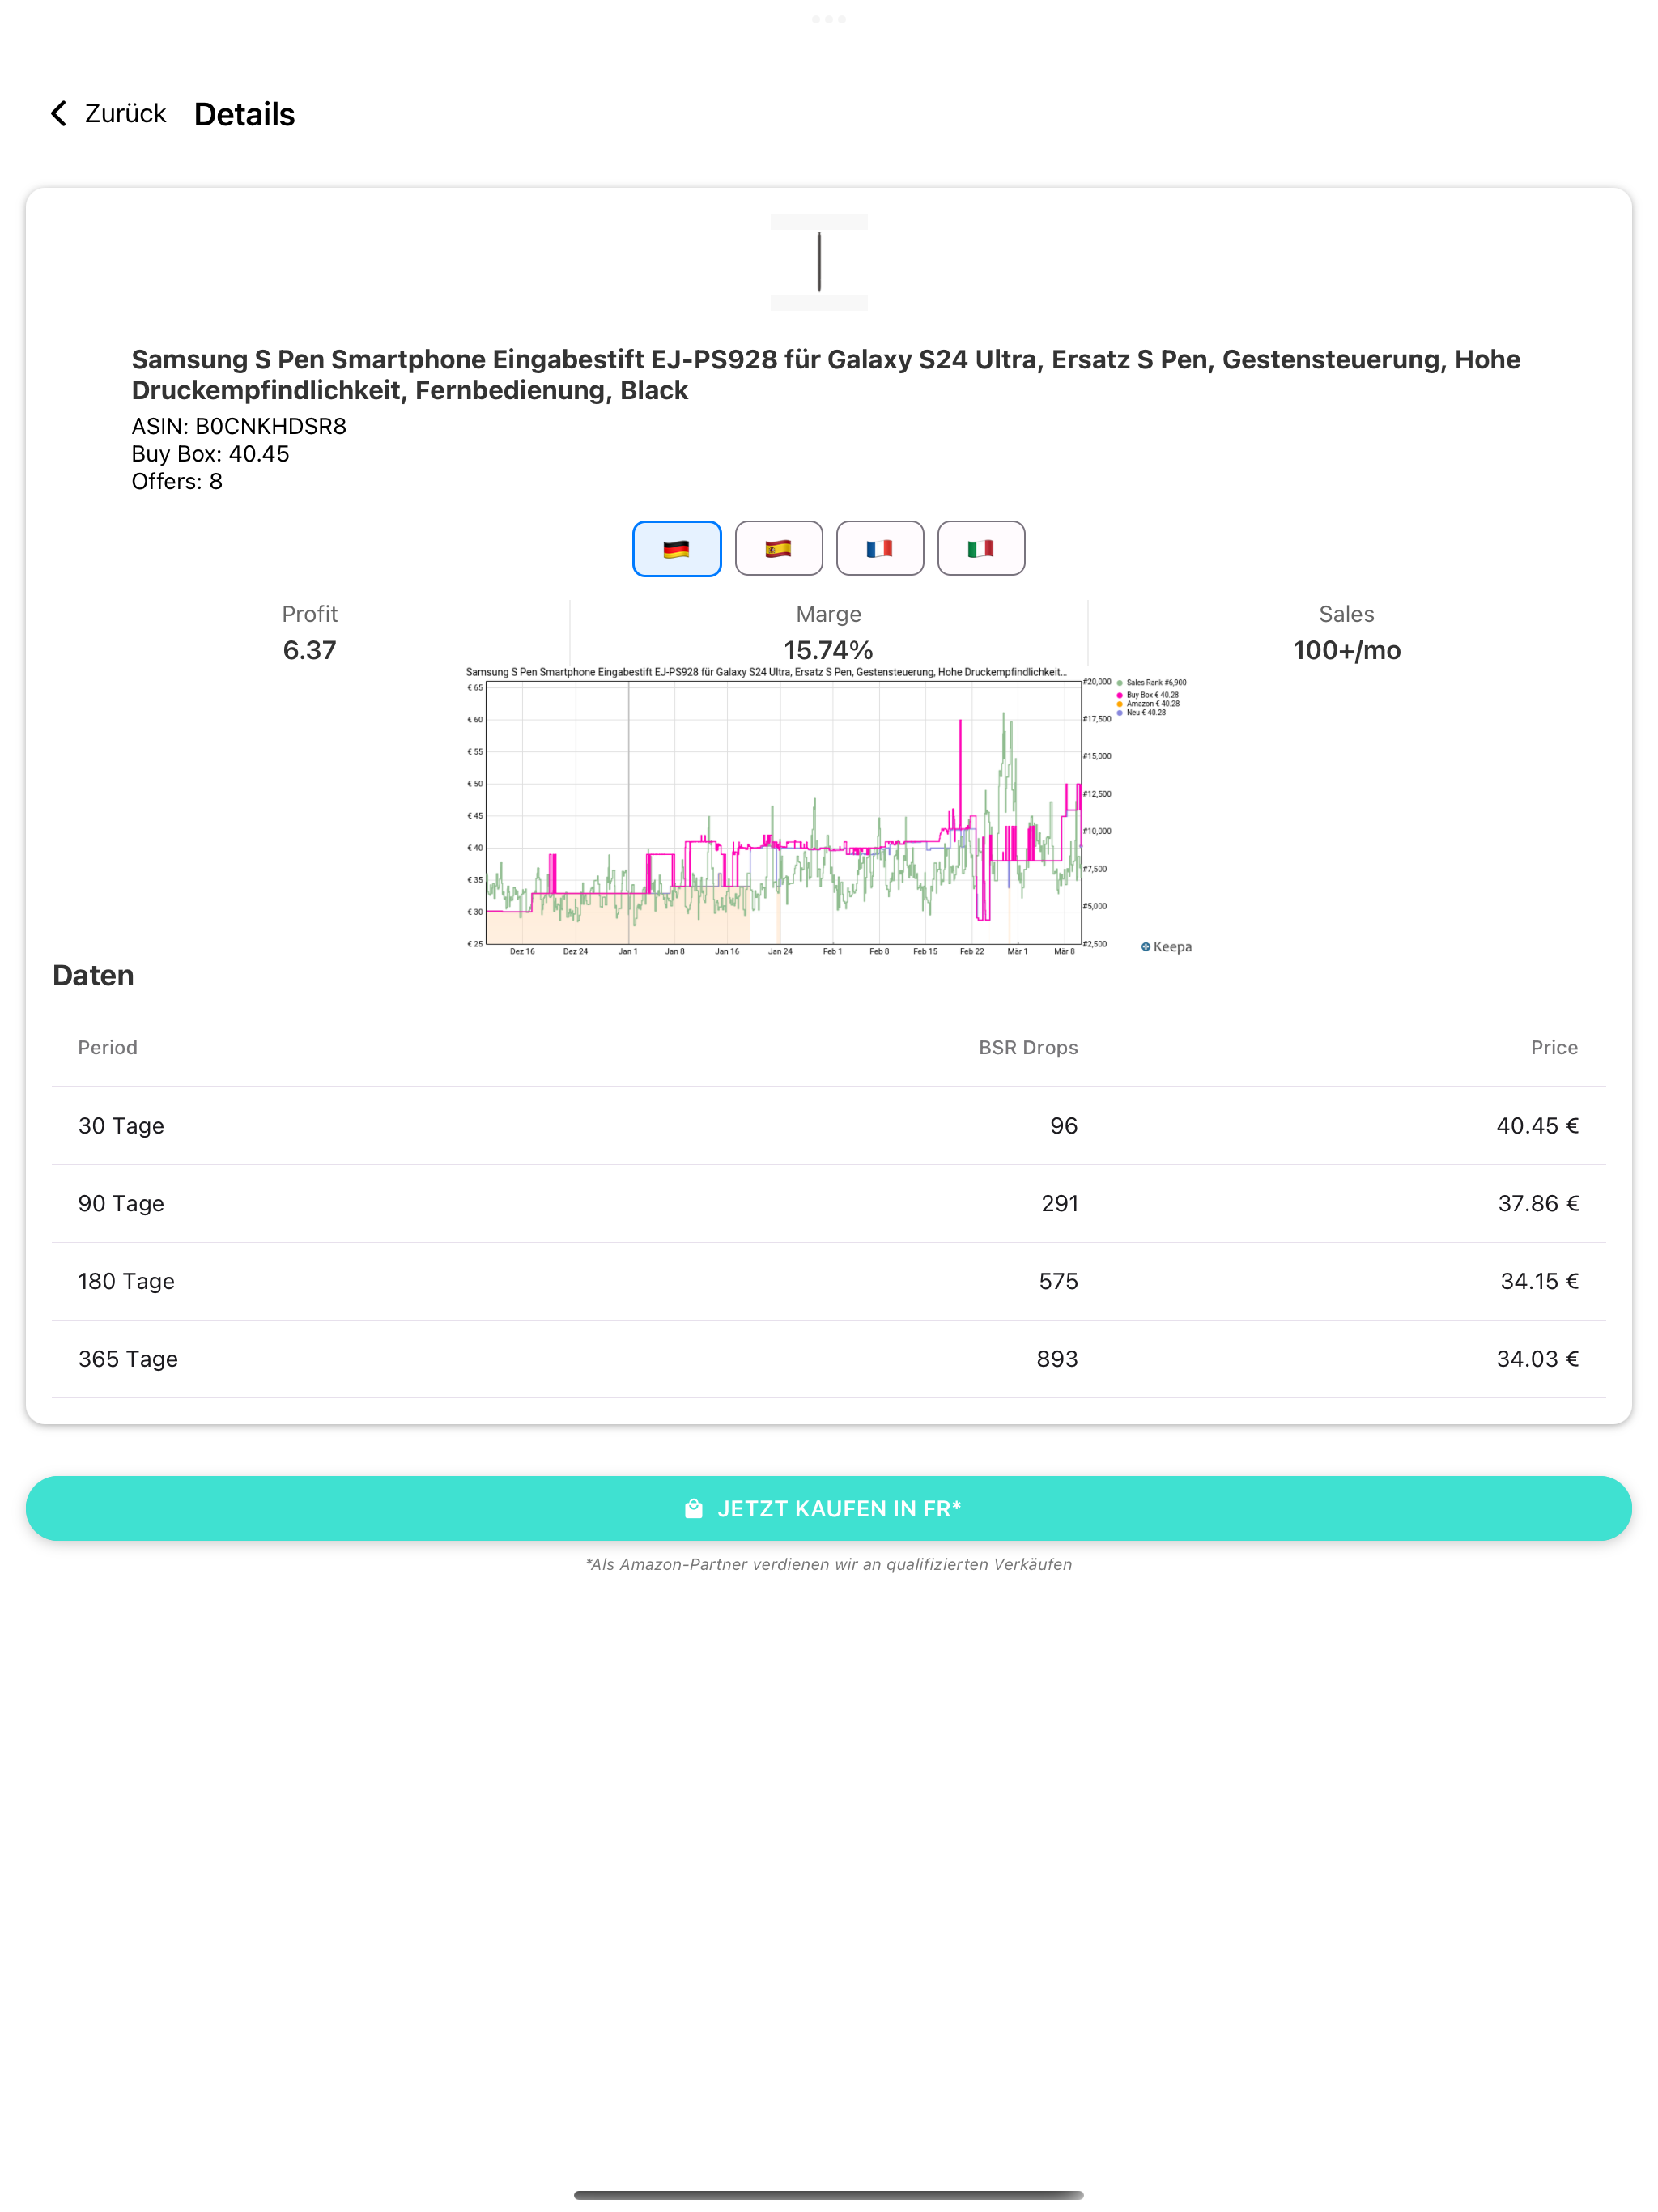Click price 34.03 € in table
Screen dimensions: 1658x2212
click(1538, 1359)
